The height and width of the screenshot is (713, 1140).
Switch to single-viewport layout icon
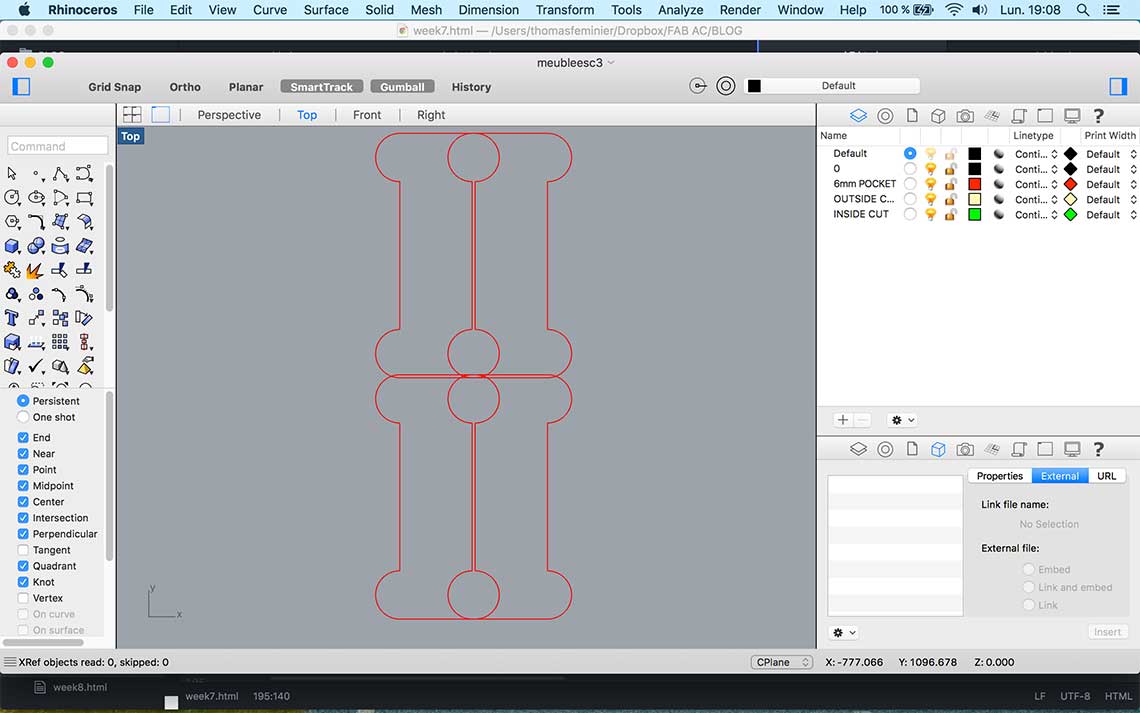(161, 114)
